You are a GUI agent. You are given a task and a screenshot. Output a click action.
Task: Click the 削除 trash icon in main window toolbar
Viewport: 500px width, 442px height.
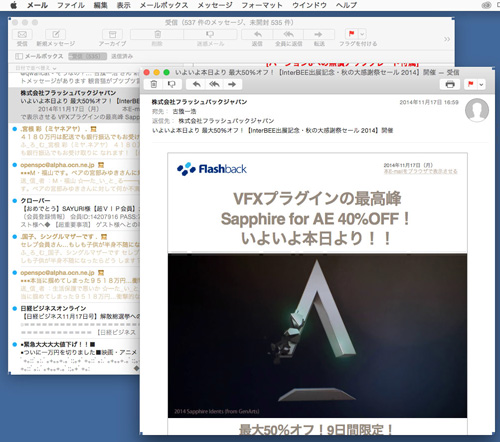coord(157,34)
